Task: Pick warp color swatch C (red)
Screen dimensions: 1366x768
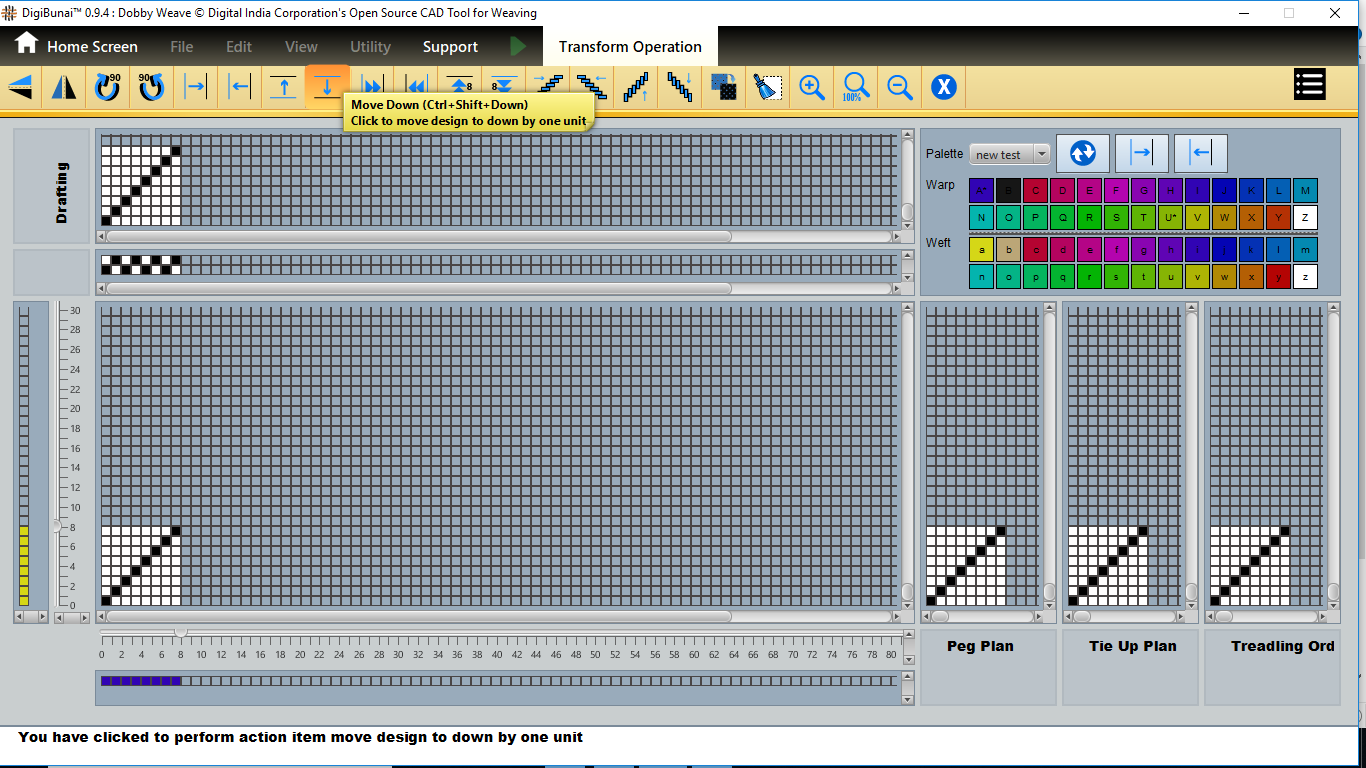Action: click(x=1035, y=191)
